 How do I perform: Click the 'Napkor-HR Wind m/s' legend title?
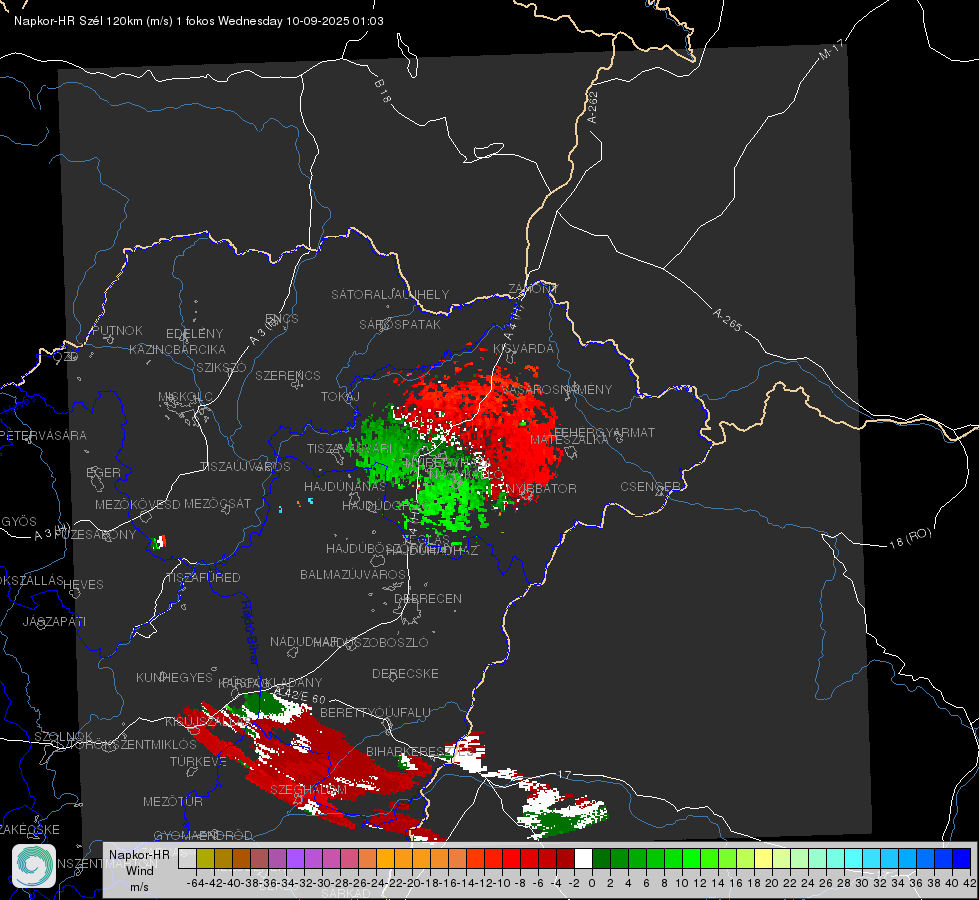click(x=139, y=870)
